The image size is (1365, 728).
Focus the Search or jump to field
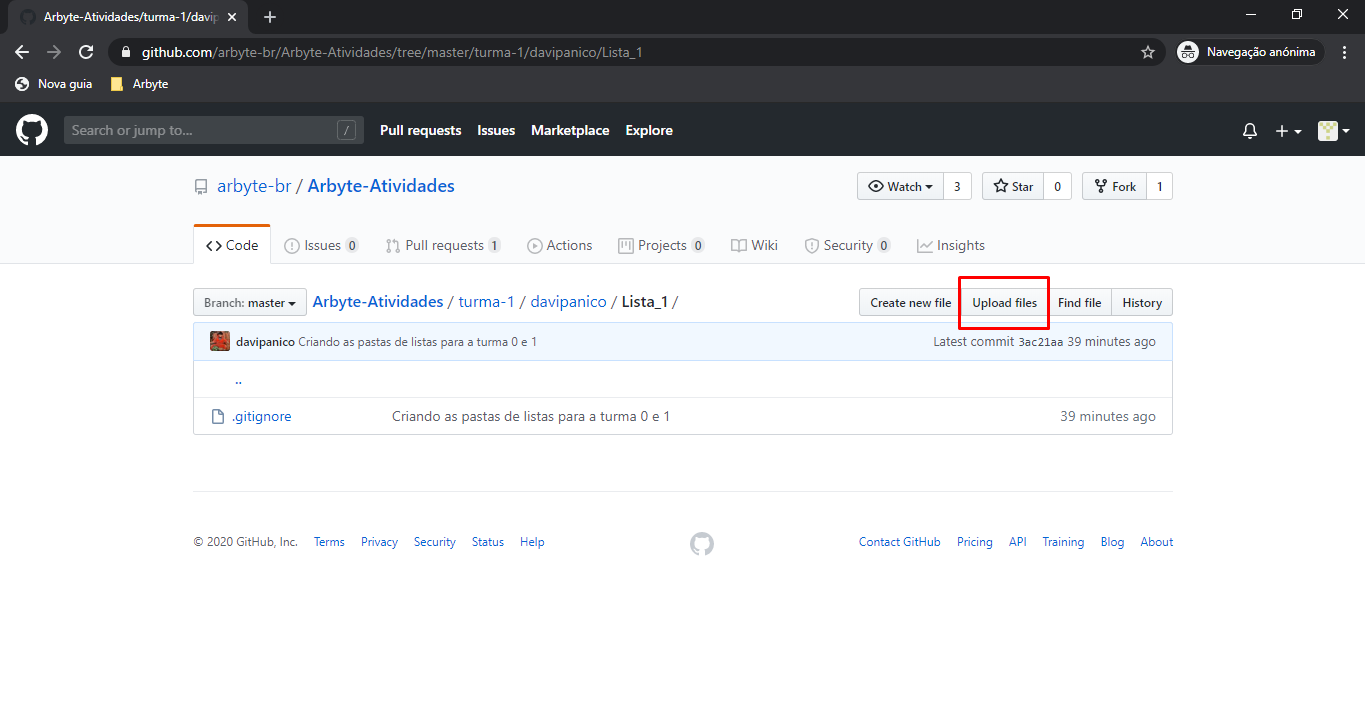212,130
